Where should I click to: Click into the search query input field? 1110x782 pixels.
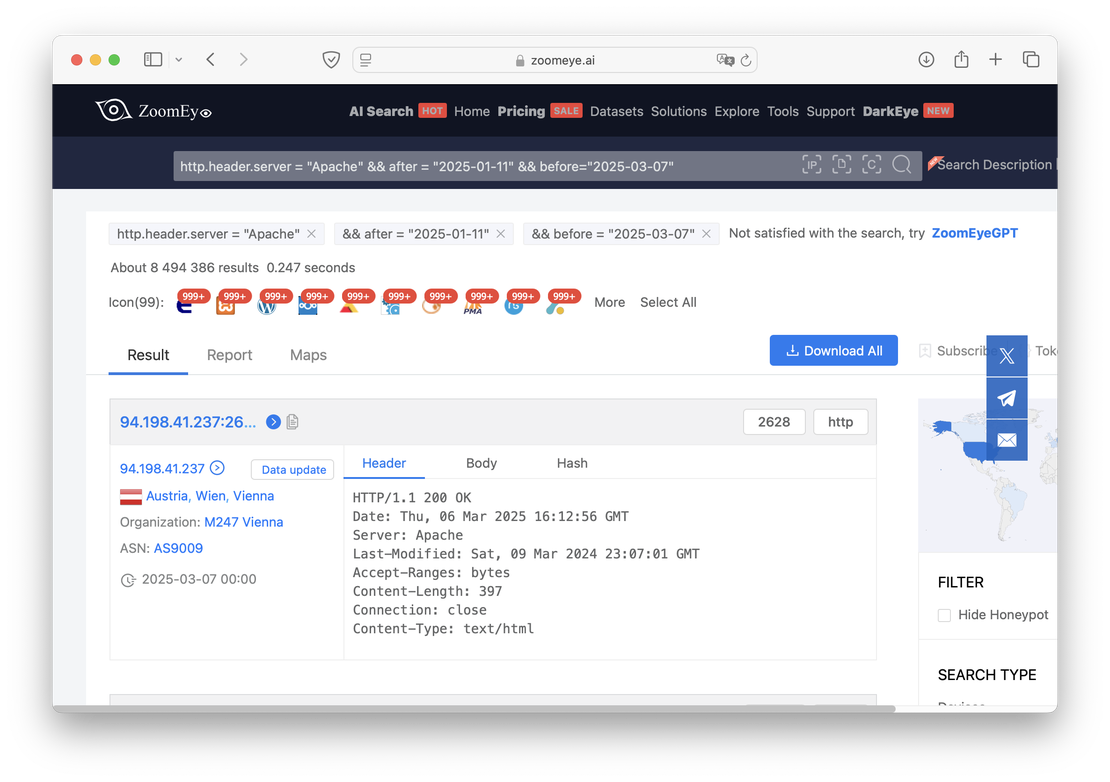click(480, 166)
